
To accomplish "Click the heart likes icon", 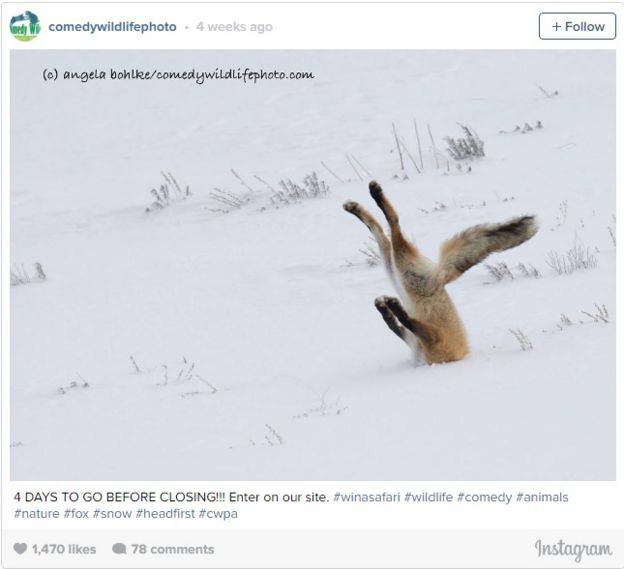I will click(x=20, y=549).
